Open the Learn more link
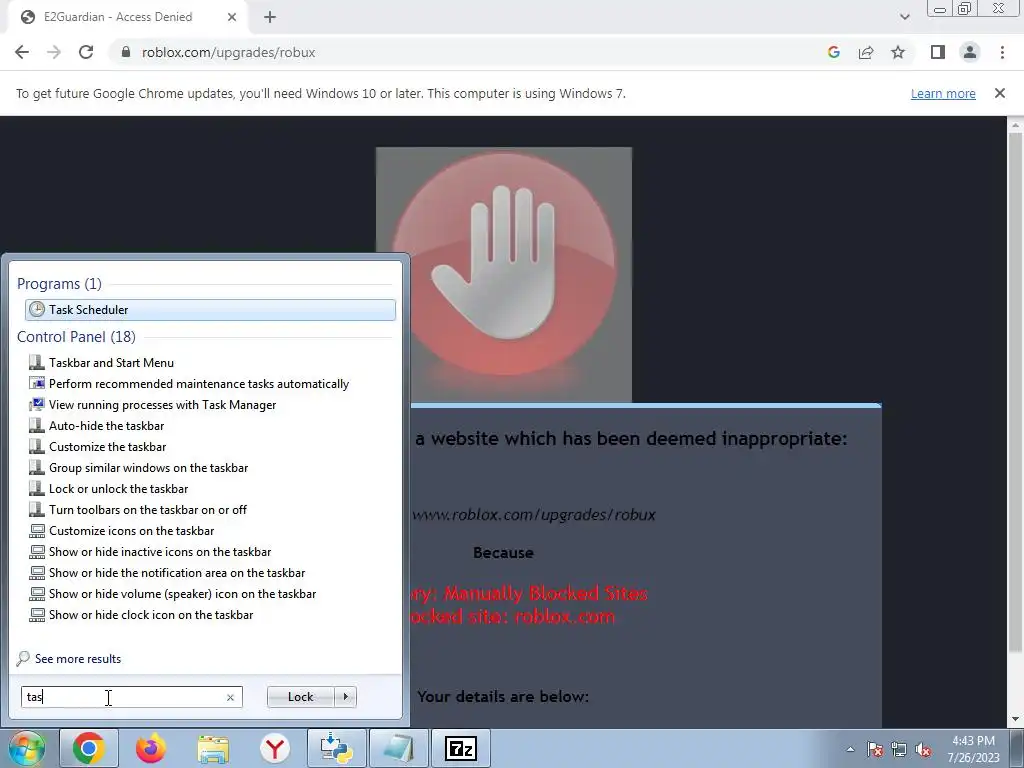The height and width of the screenshot is (768, 1024). (943, 93)
